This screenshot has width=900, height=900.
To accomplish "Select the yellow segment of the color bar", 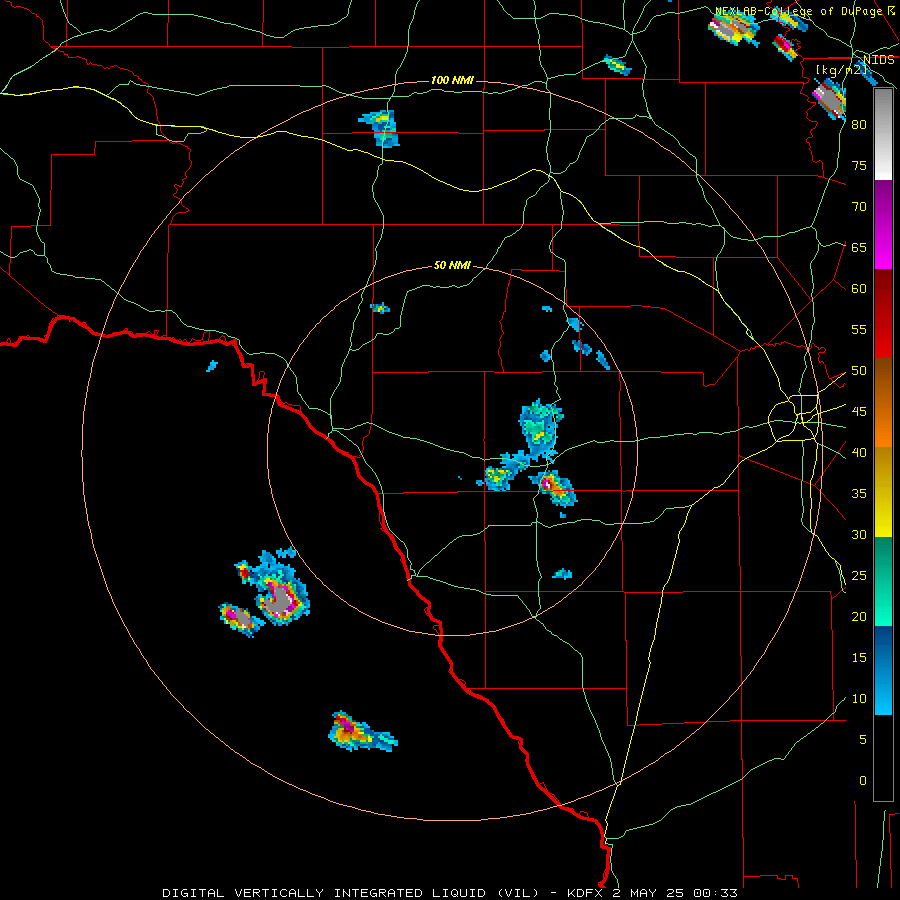I will [x=883, y=492].
